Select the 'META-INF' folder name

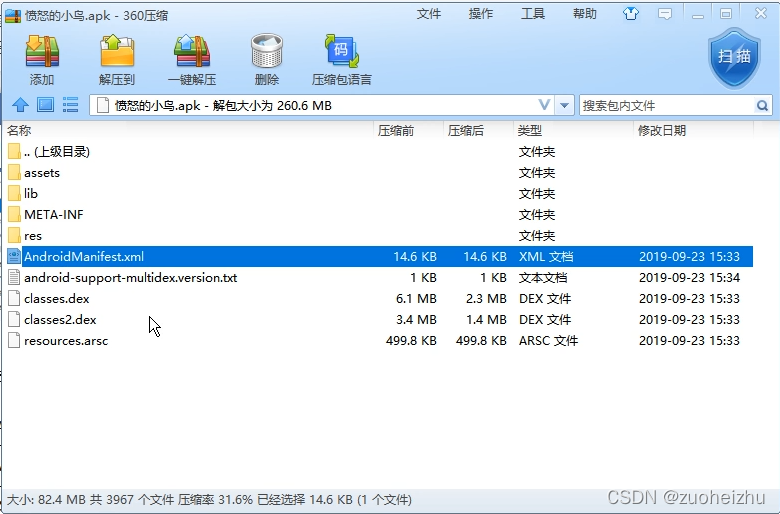[x=54, y=214]
